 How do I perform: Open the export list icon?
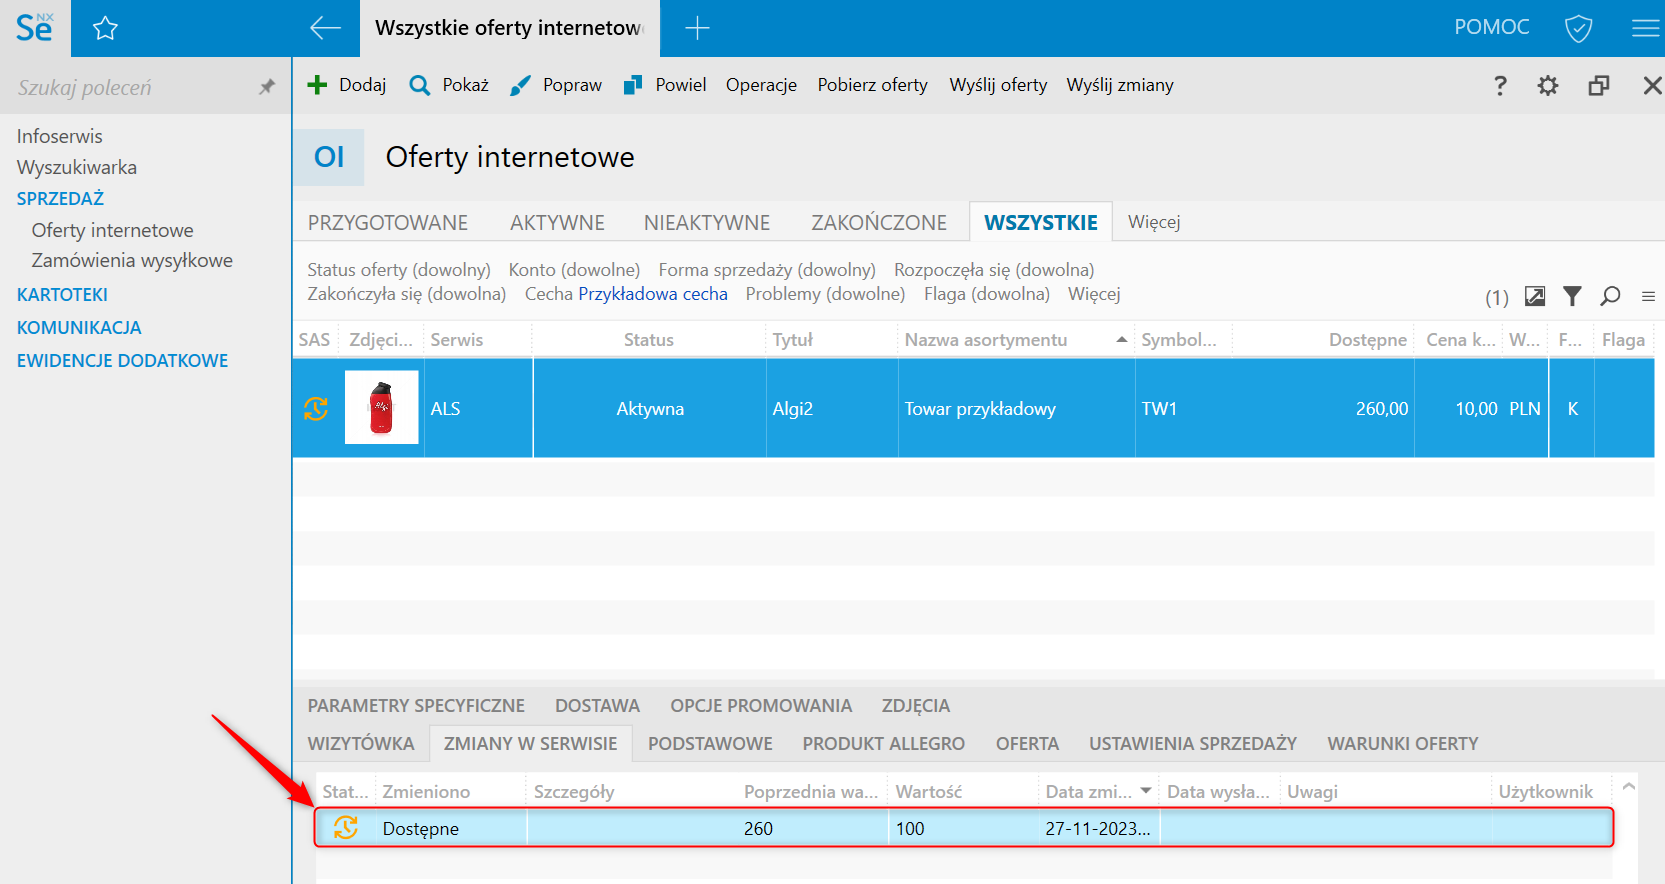[1535, 296]
